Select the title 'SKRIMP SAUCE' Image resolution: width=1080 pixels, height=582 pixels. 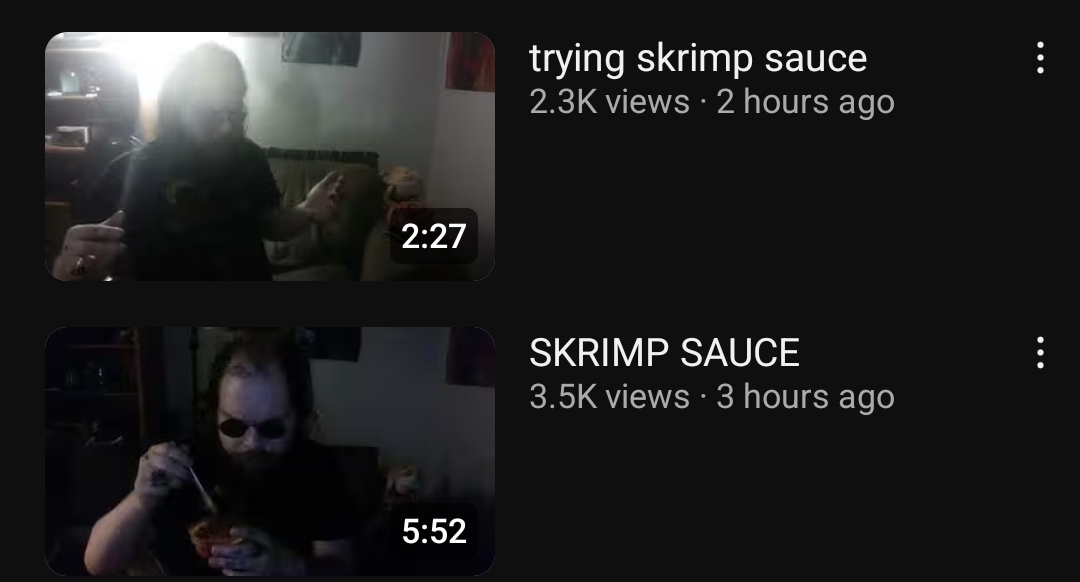pos(664,353)
